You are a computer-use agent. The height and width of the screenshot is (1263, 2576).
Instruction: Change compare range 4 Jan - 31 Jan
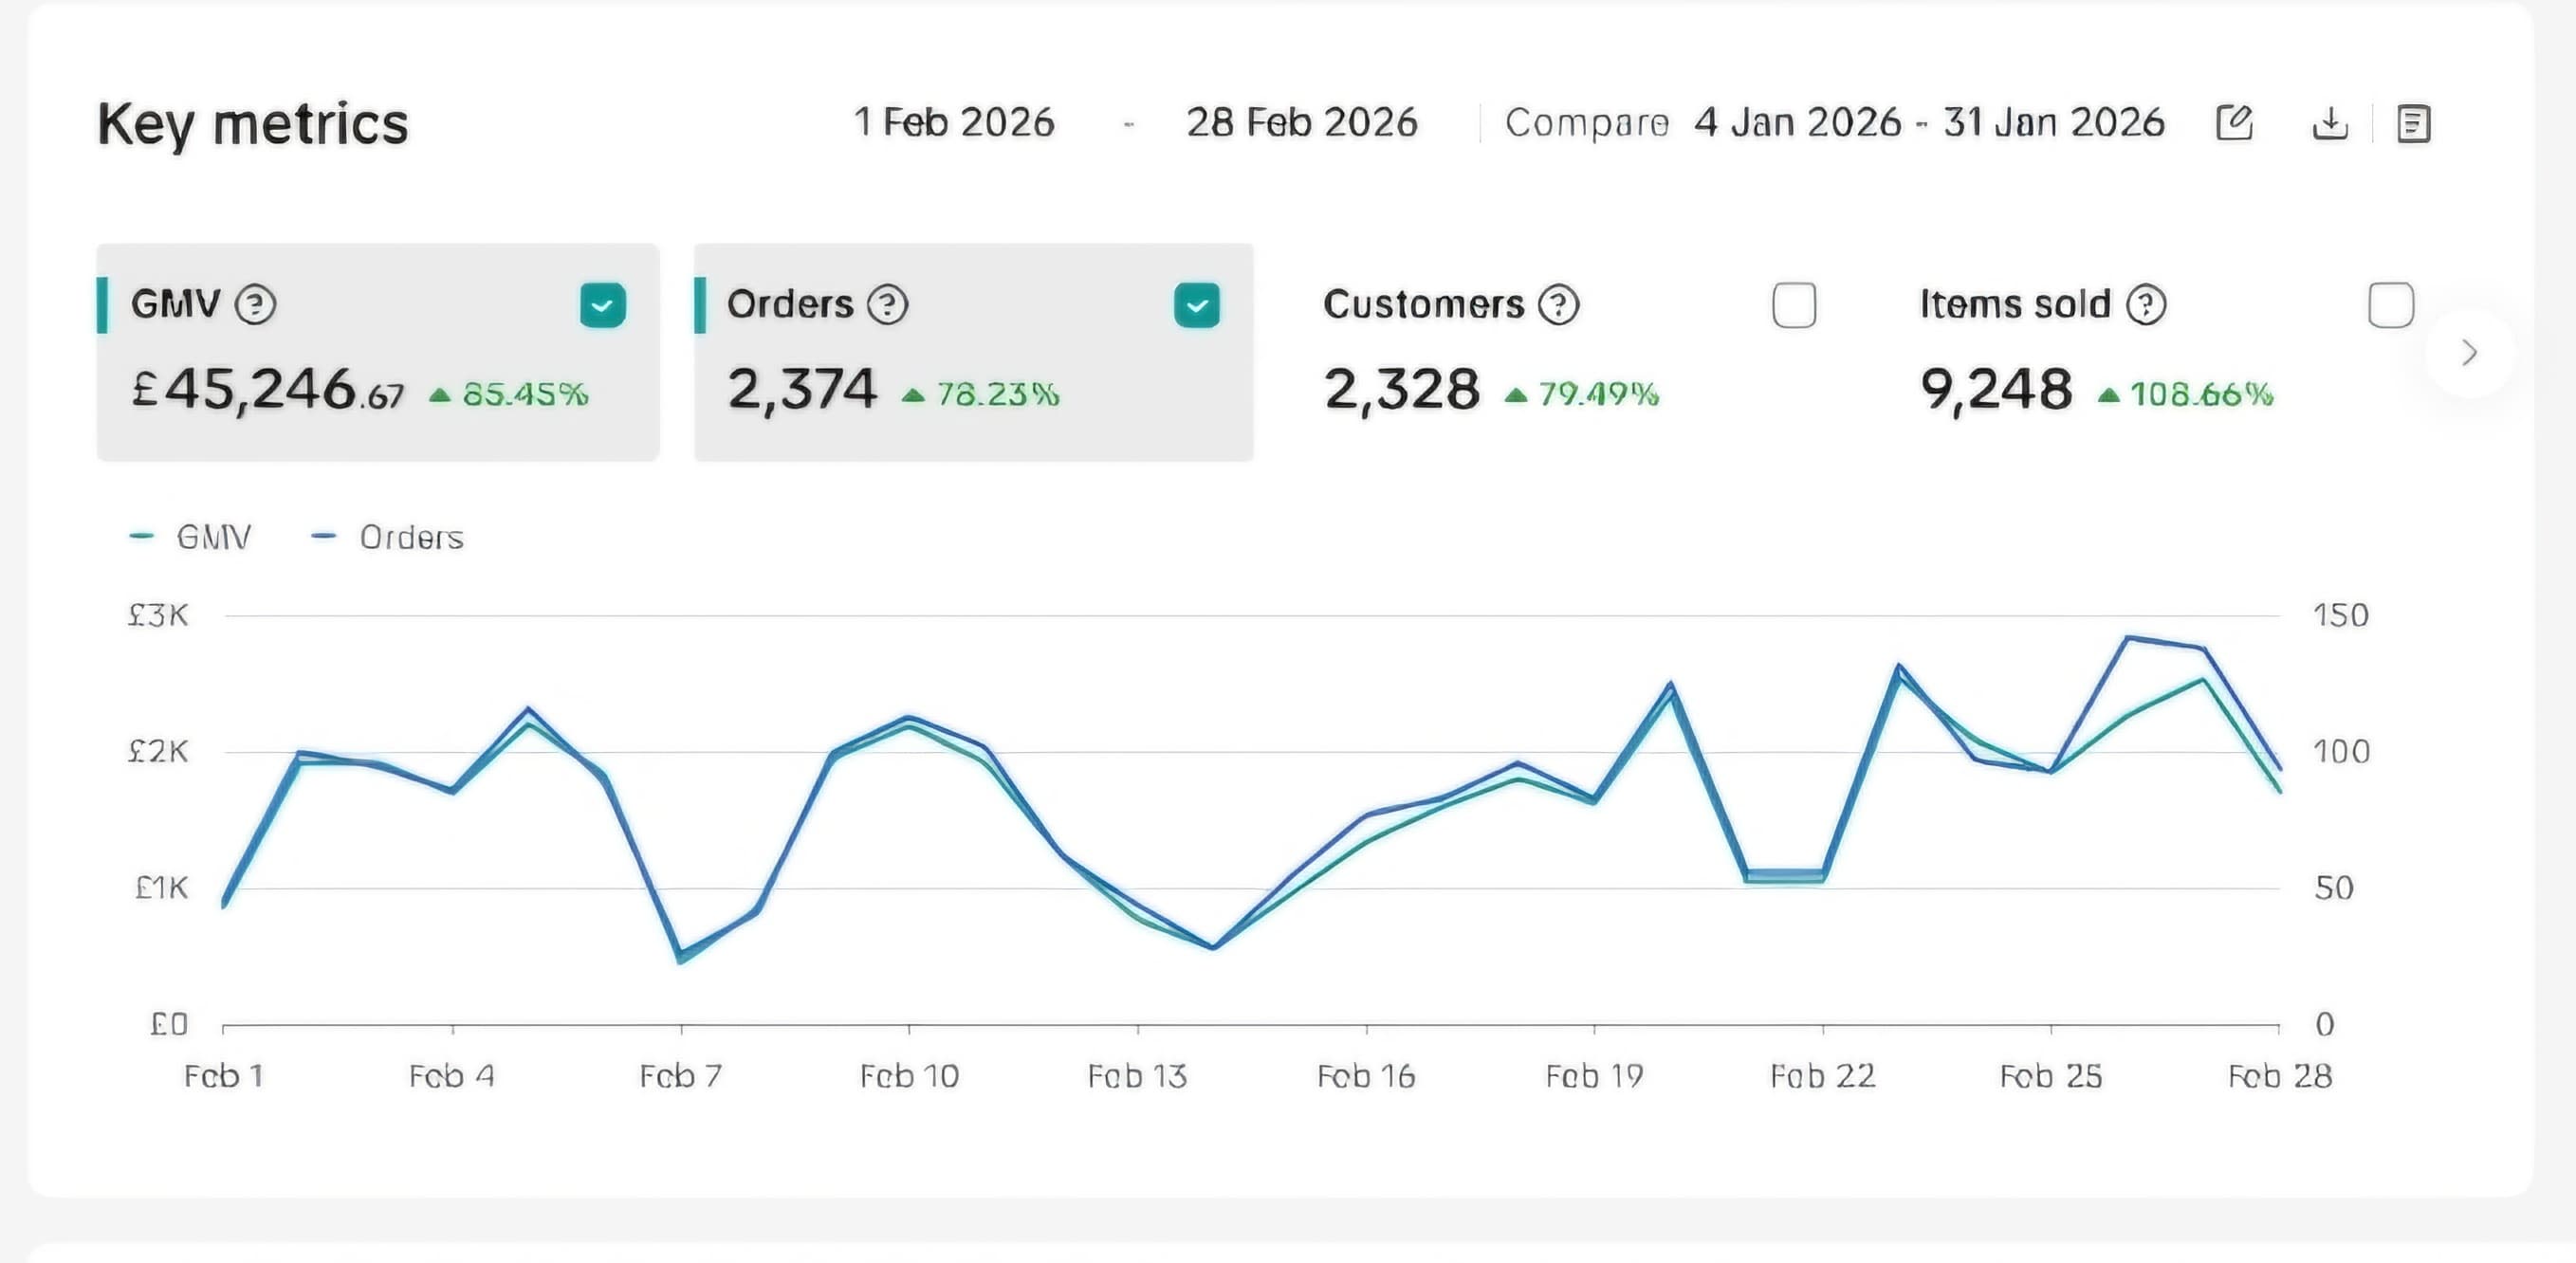pos(1930,122)
